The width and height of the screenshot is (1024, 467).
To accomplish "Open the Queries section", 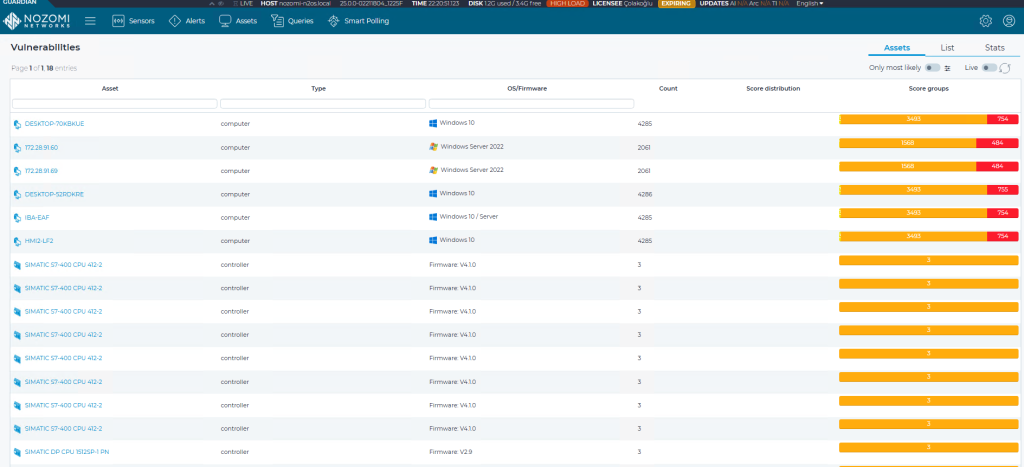I will pos(292,21).
